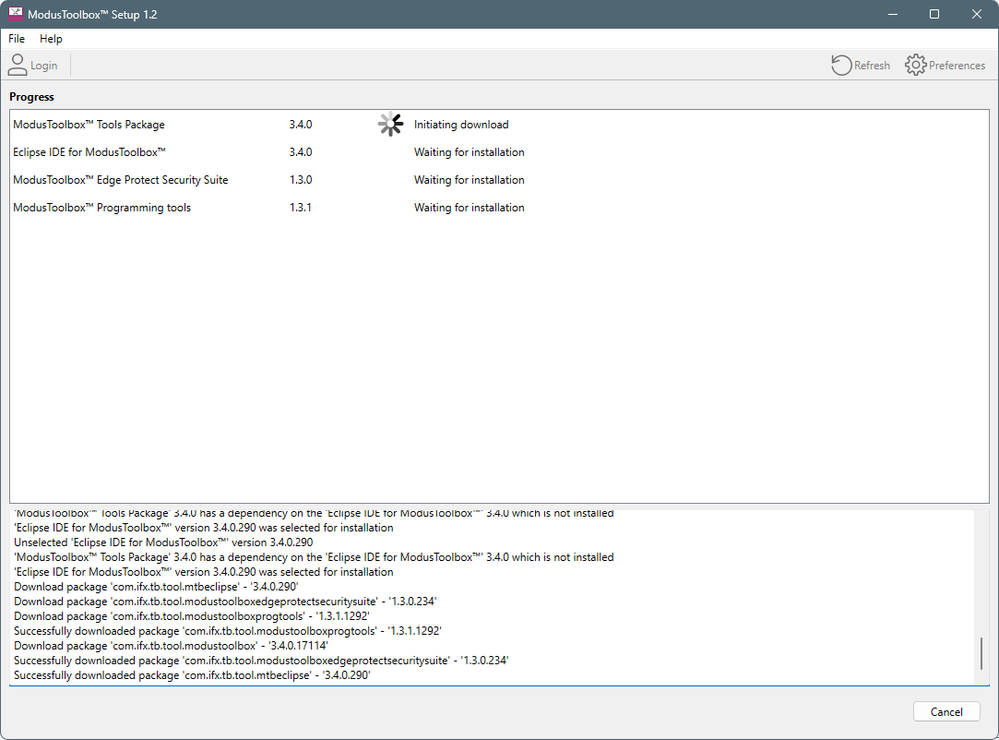Click the ModusToolbox icon in the title bar
The image size is (999, 740).
coord(14,14)
